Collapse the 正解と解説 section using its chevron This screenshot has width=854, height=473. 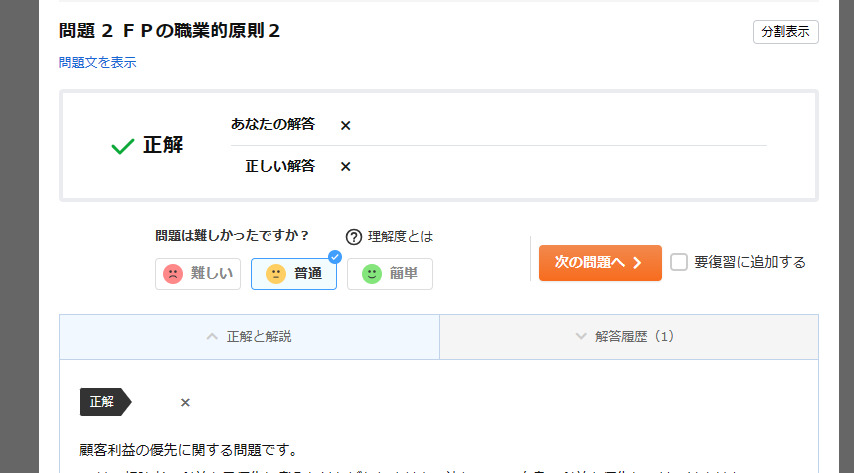tap(211, 337)
